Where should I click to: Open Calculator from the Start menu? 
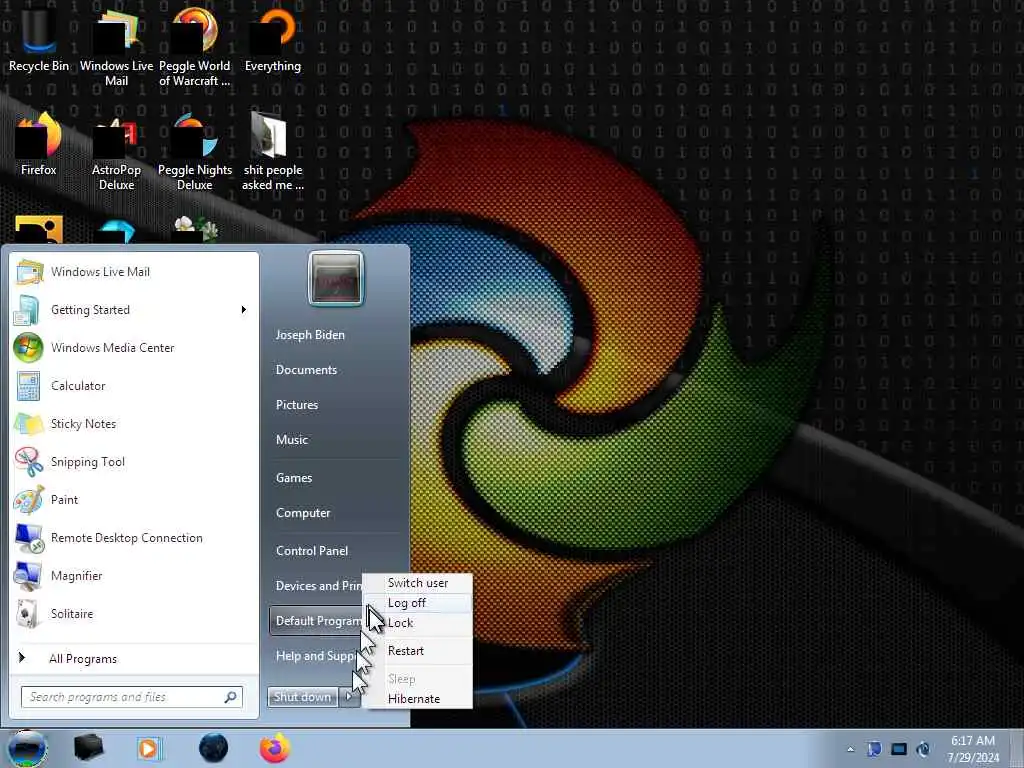tap(135, 385)
